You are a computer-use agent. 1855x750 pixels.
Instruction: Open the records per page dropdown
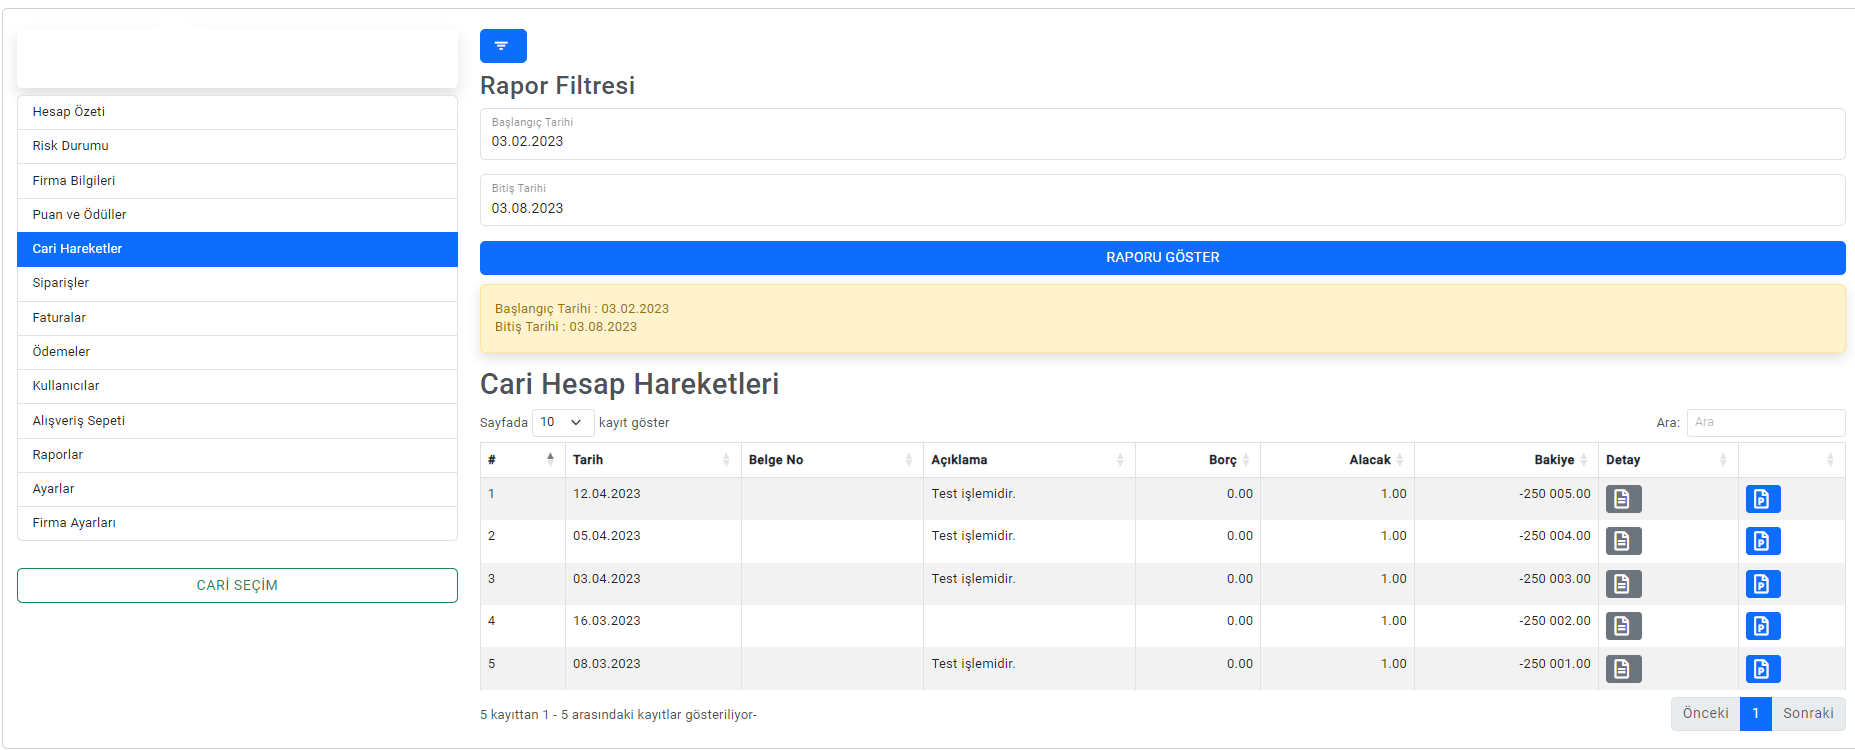point(562,423)
